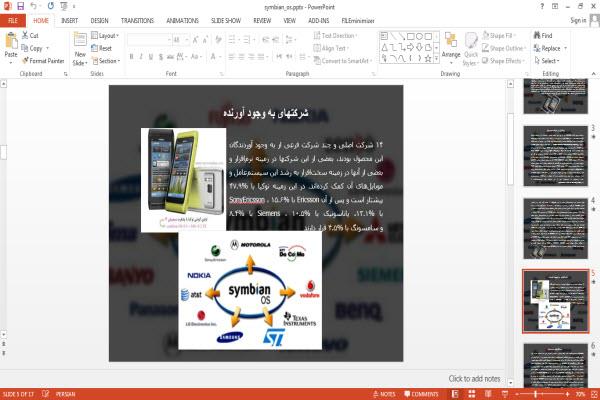Open the font name combo box

149,39
